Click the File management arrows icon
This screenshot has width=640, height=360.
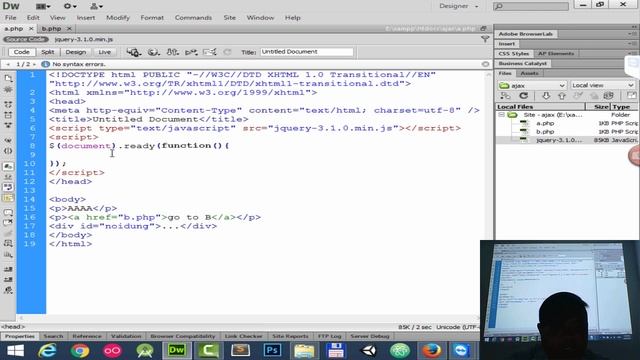tap(172, 52)
